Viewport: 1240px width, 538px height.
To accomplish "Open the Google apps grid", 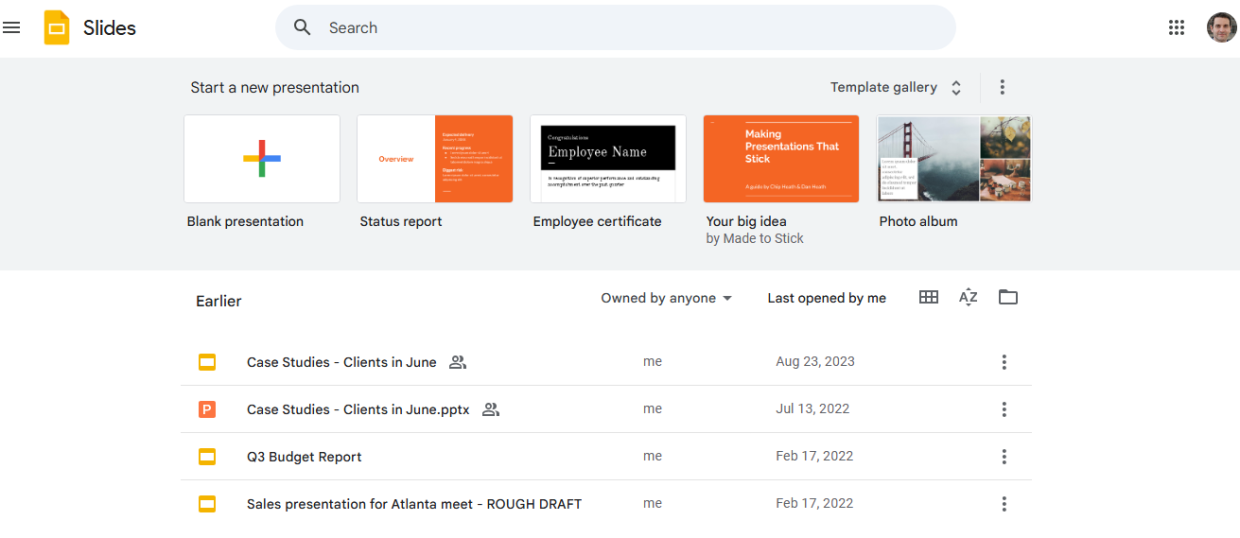I will pyautogui.click(x=1176, y=28).
